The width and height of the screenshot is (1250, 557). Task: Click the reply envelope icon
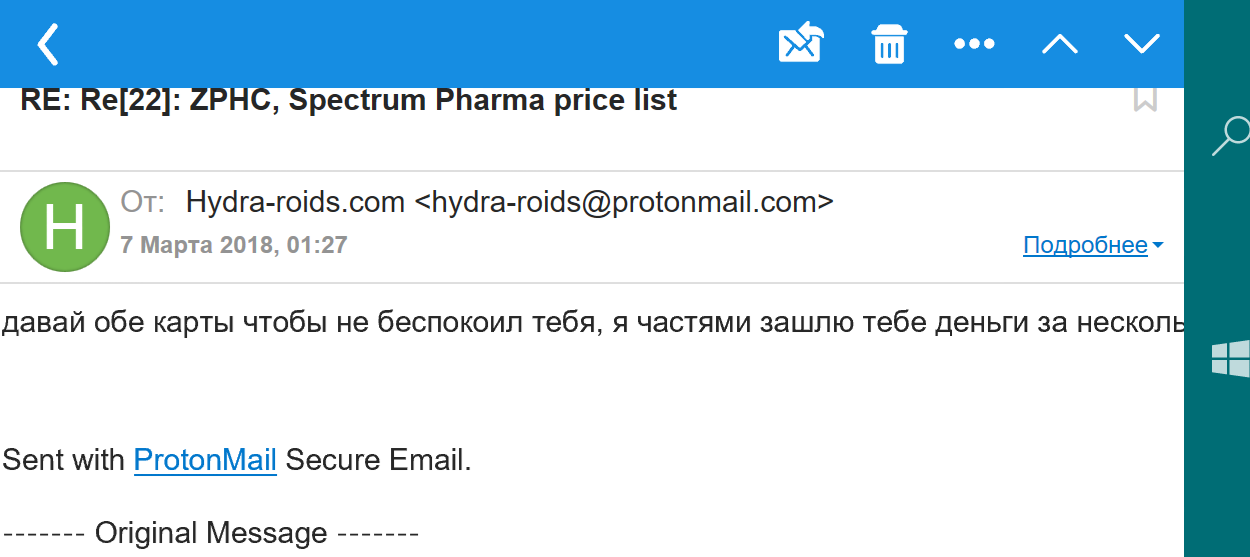tap(800, 44)
